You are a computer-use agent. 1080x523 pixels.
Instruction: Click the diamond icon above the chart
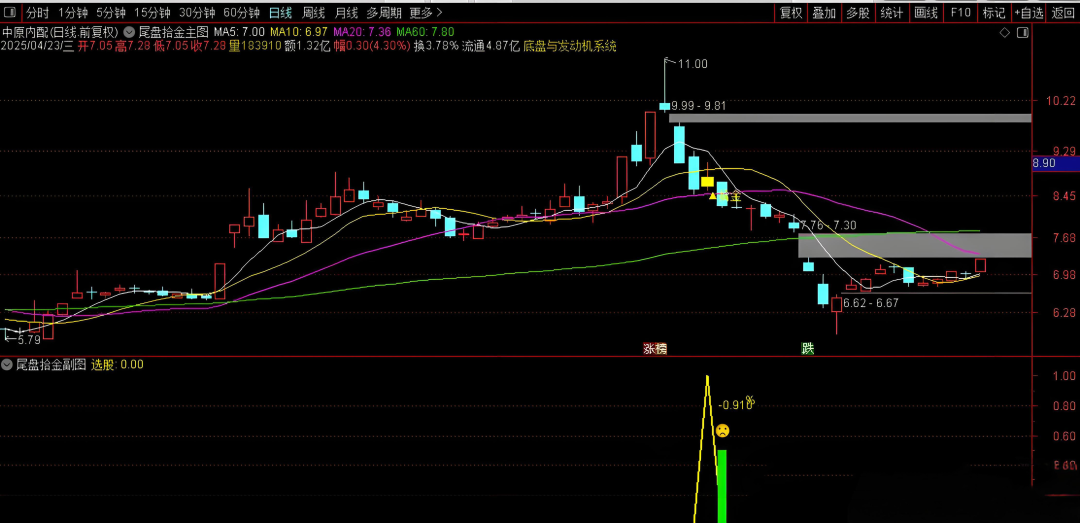point(1005,33)
